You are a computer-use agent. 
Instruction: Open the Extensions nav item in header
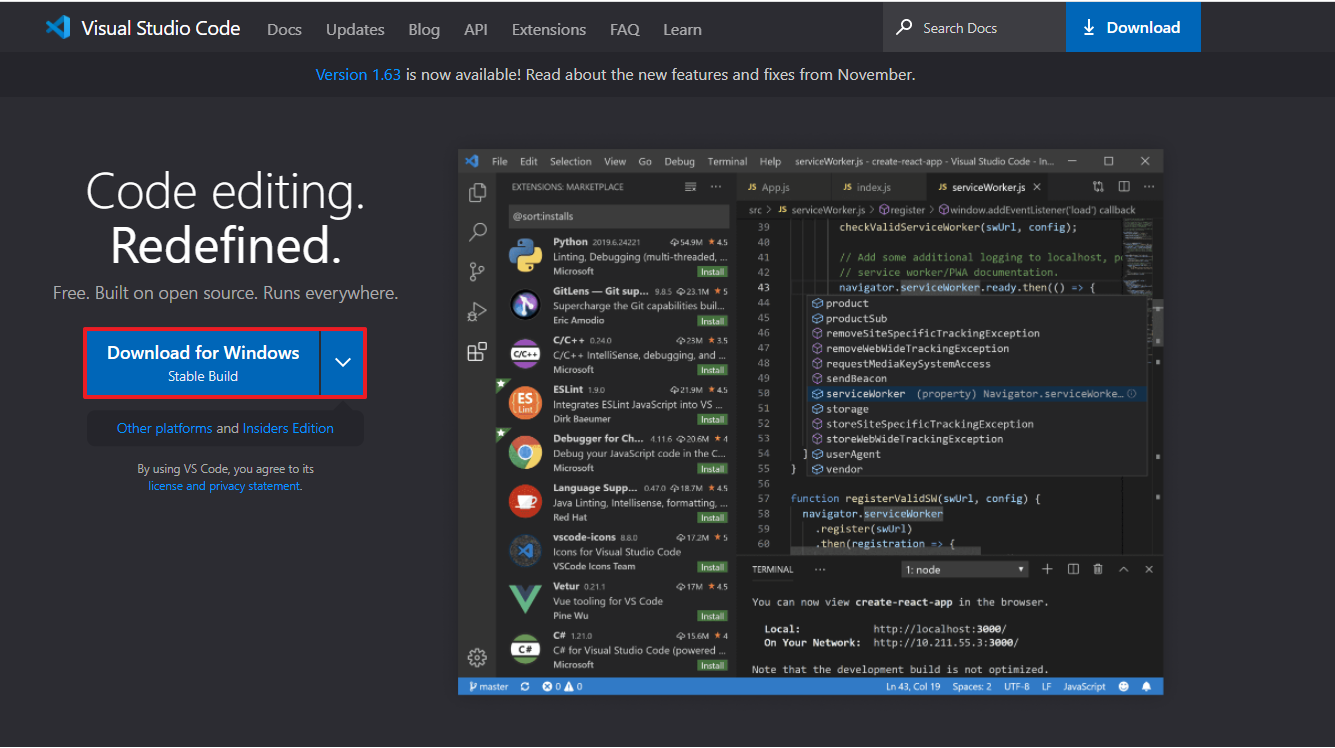(x=549, y=29)
